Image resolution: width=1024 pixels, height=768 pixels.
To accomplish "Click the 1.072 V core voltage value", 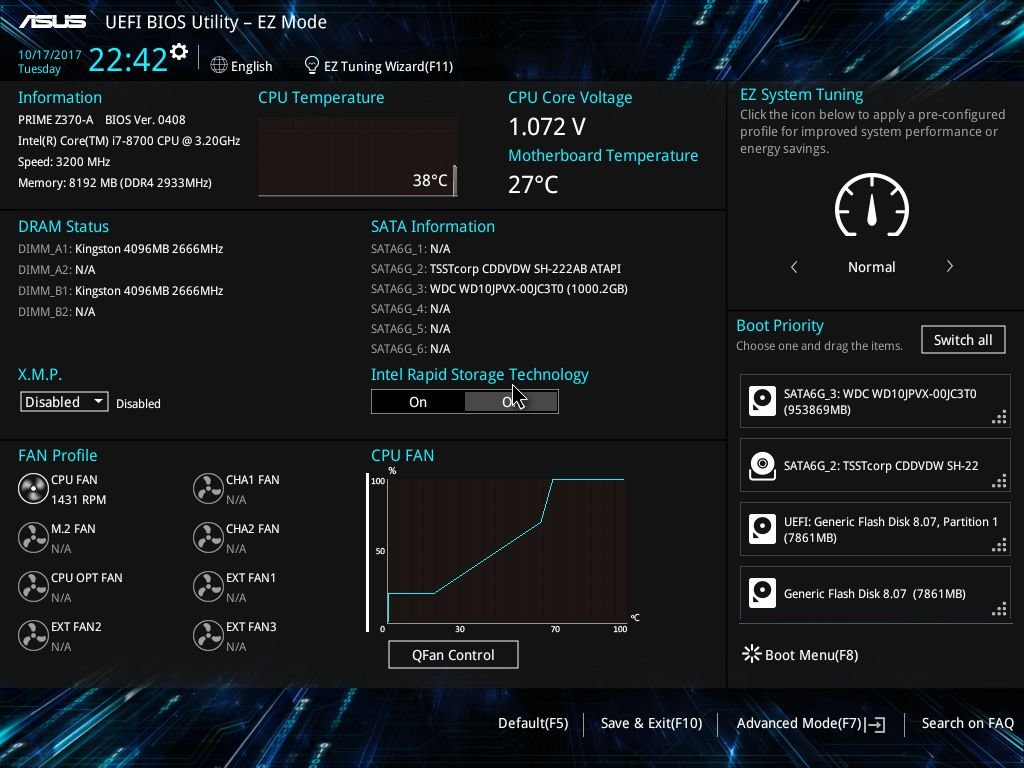I will tap(547, 127).
